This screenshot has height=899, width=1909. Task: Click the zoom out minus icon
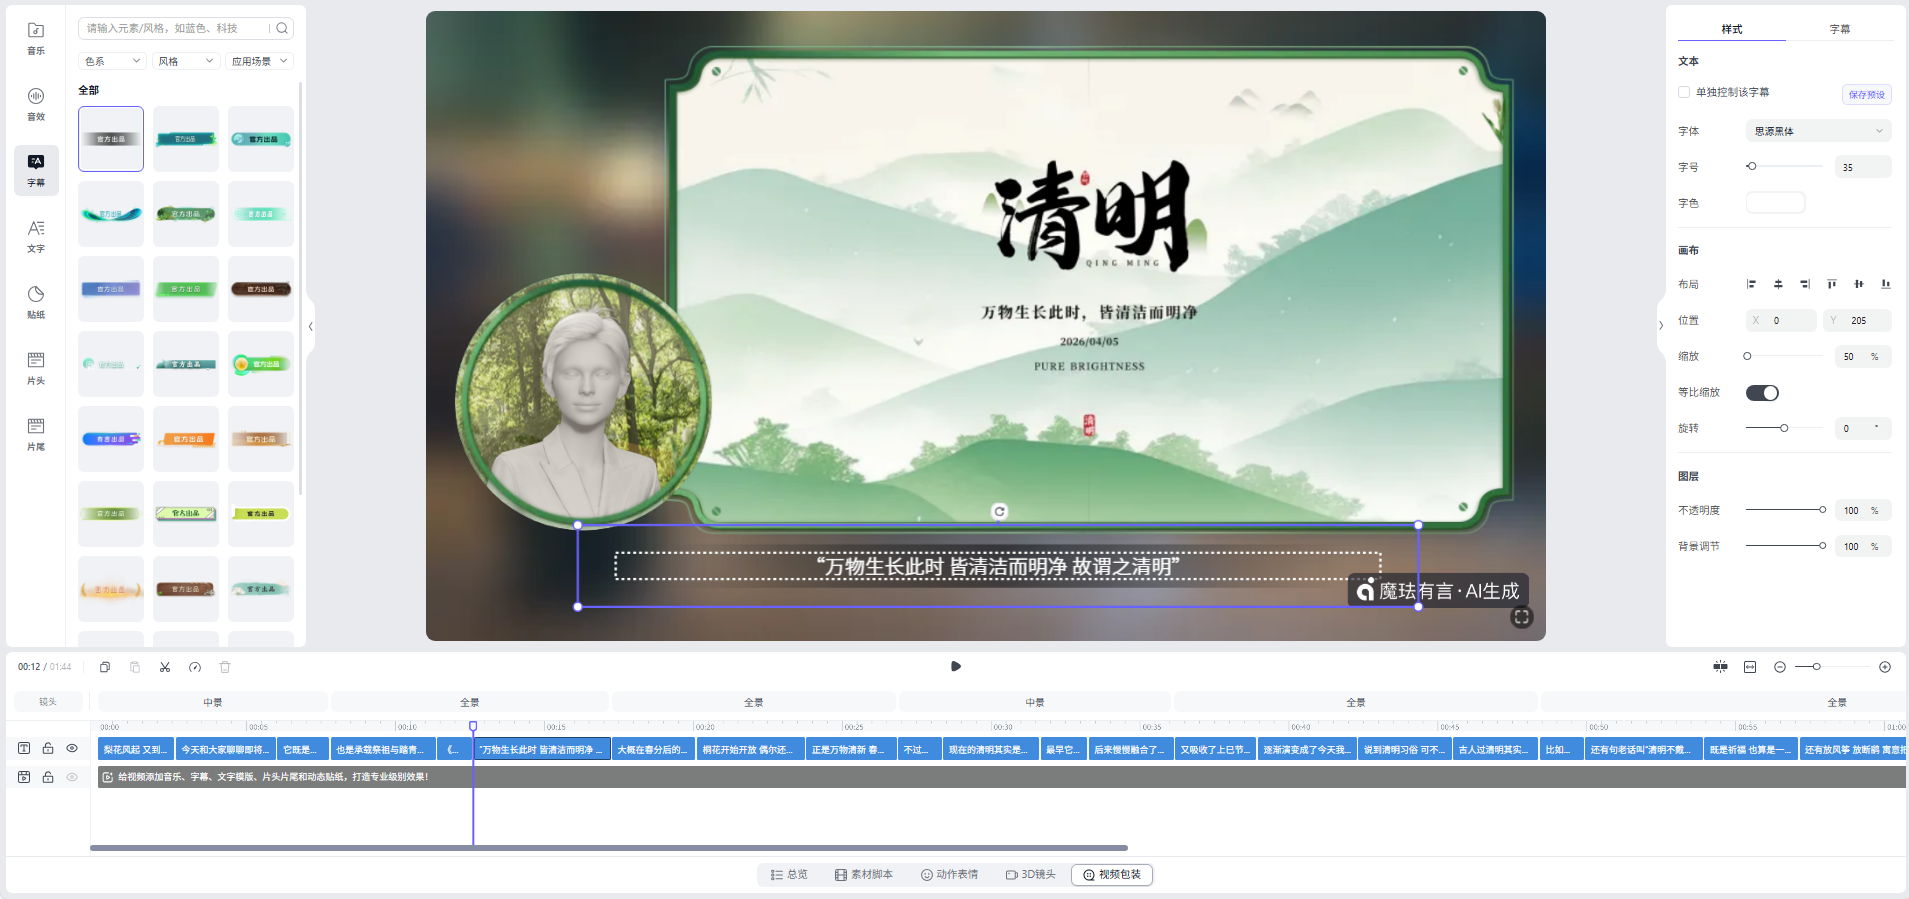coord(1780,667)
